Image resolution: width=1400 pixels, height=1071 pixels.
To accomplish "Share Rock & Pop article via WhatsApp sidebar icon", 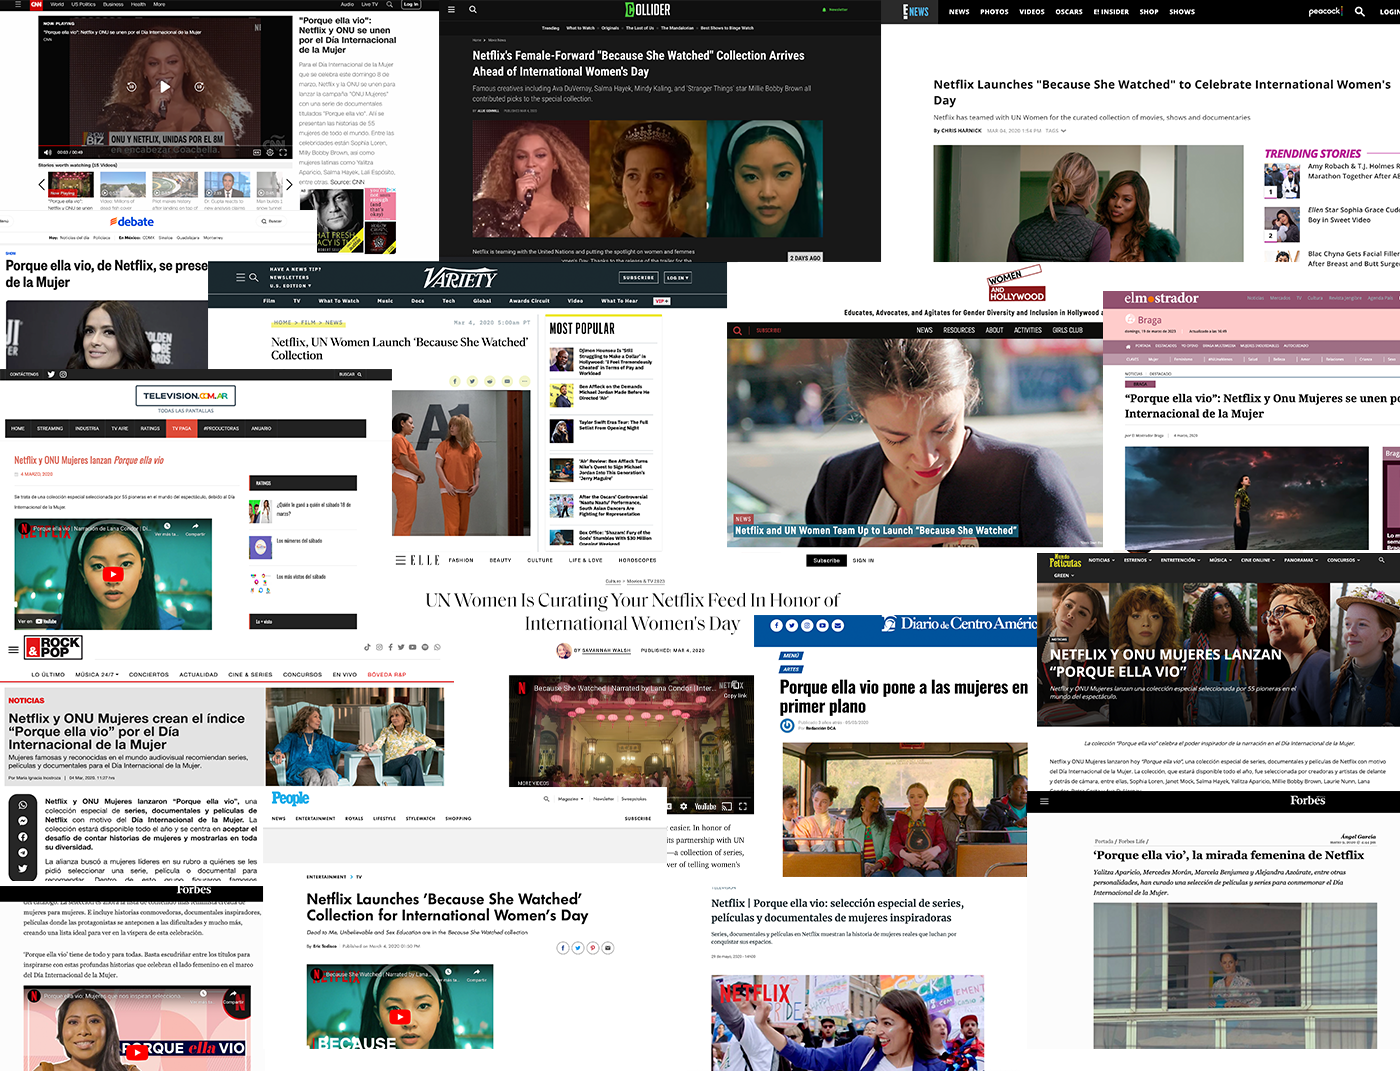I will [22, 804].
